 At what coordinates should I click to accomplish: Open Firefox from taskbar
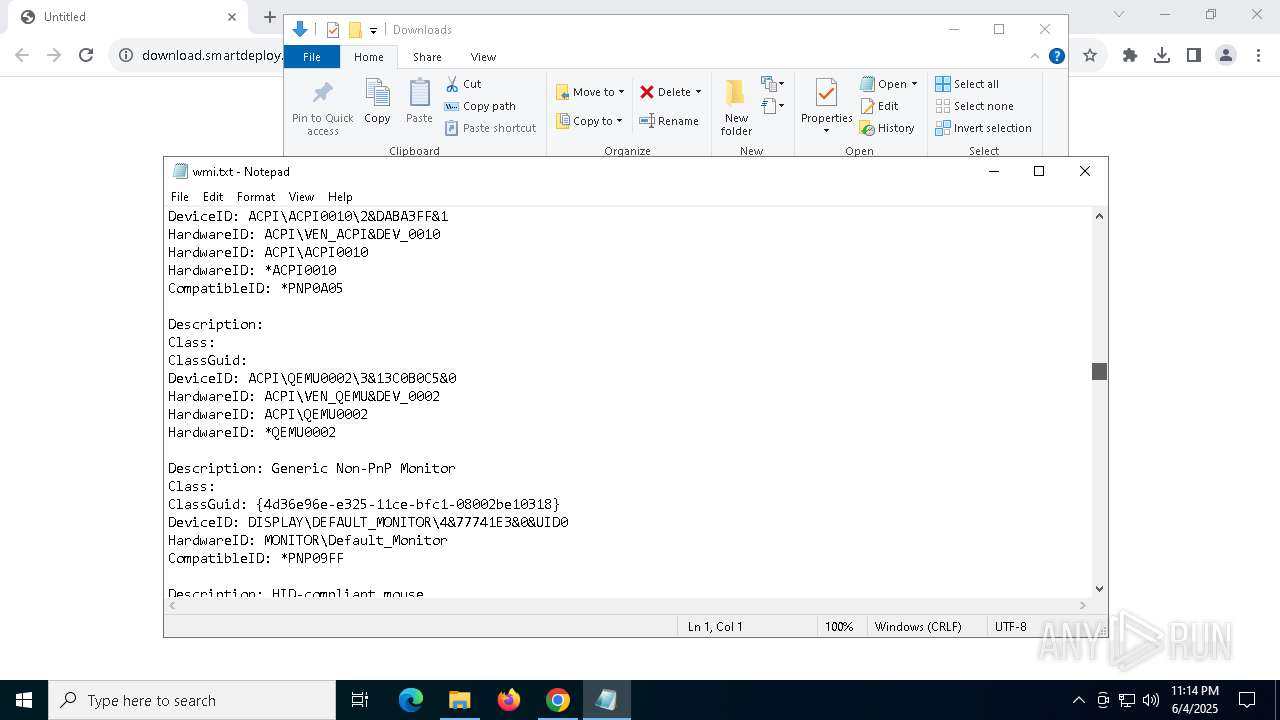tap(509, 700)
